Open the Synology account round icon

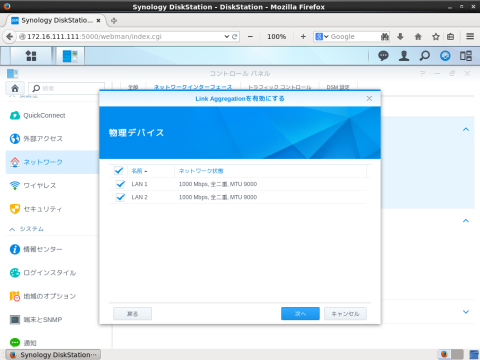[445, 56]
